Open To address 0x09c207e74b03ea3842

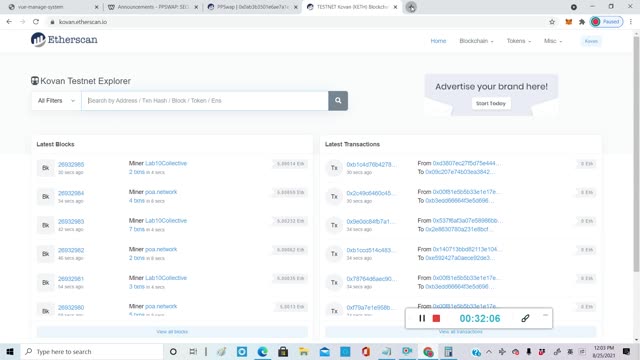point(460,172)
